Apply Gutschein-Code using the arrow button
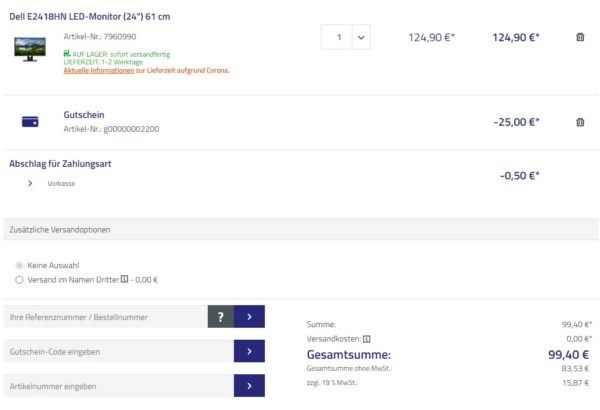Viewport: 600px width, 410px height. coord(248,351)
